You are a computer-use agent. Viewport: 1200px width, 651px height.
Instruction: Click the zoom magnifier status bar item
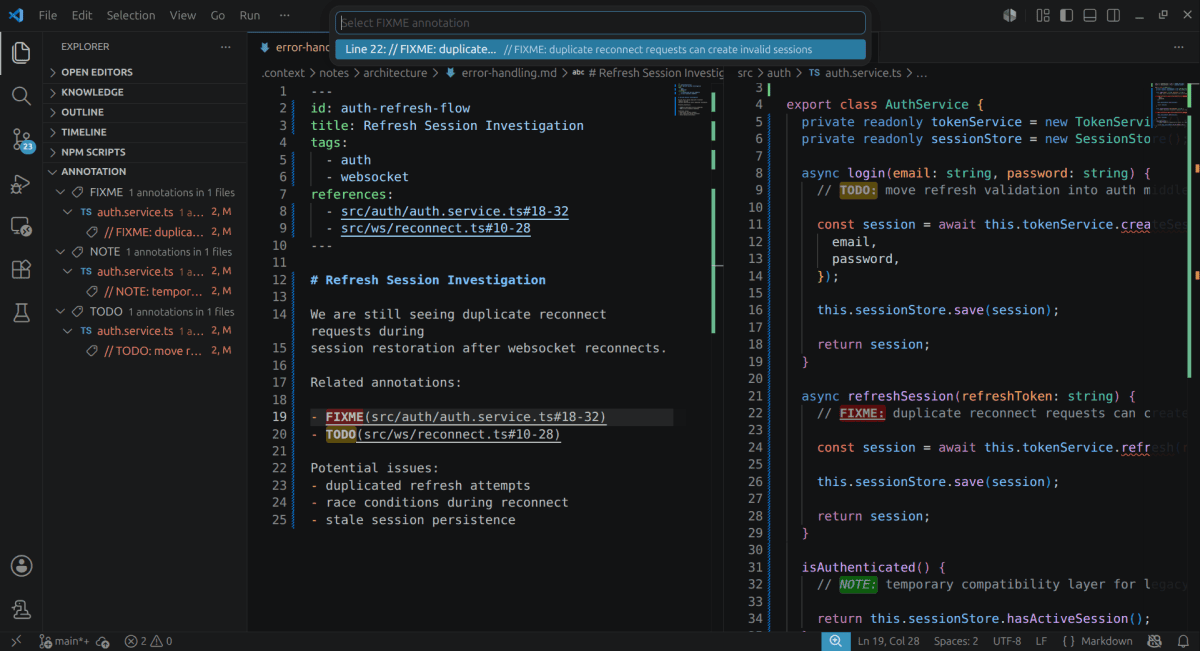[x=835, y=641]
